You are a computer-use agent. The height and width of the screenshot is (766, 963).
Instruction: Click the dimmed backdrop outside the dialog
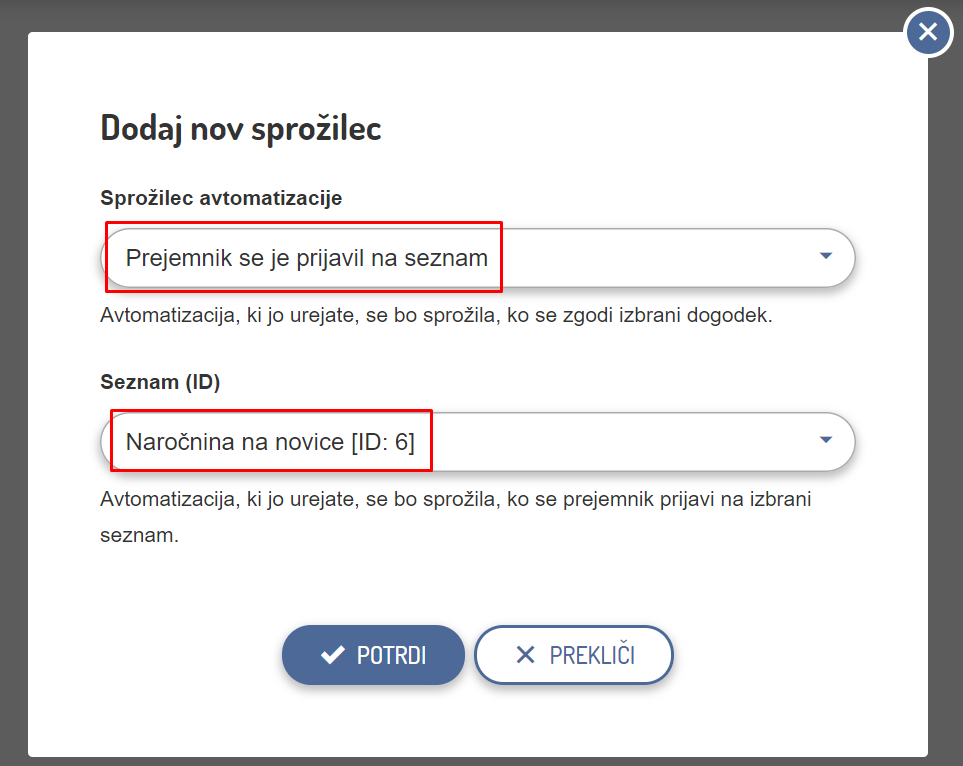click(x=12, y=400)
